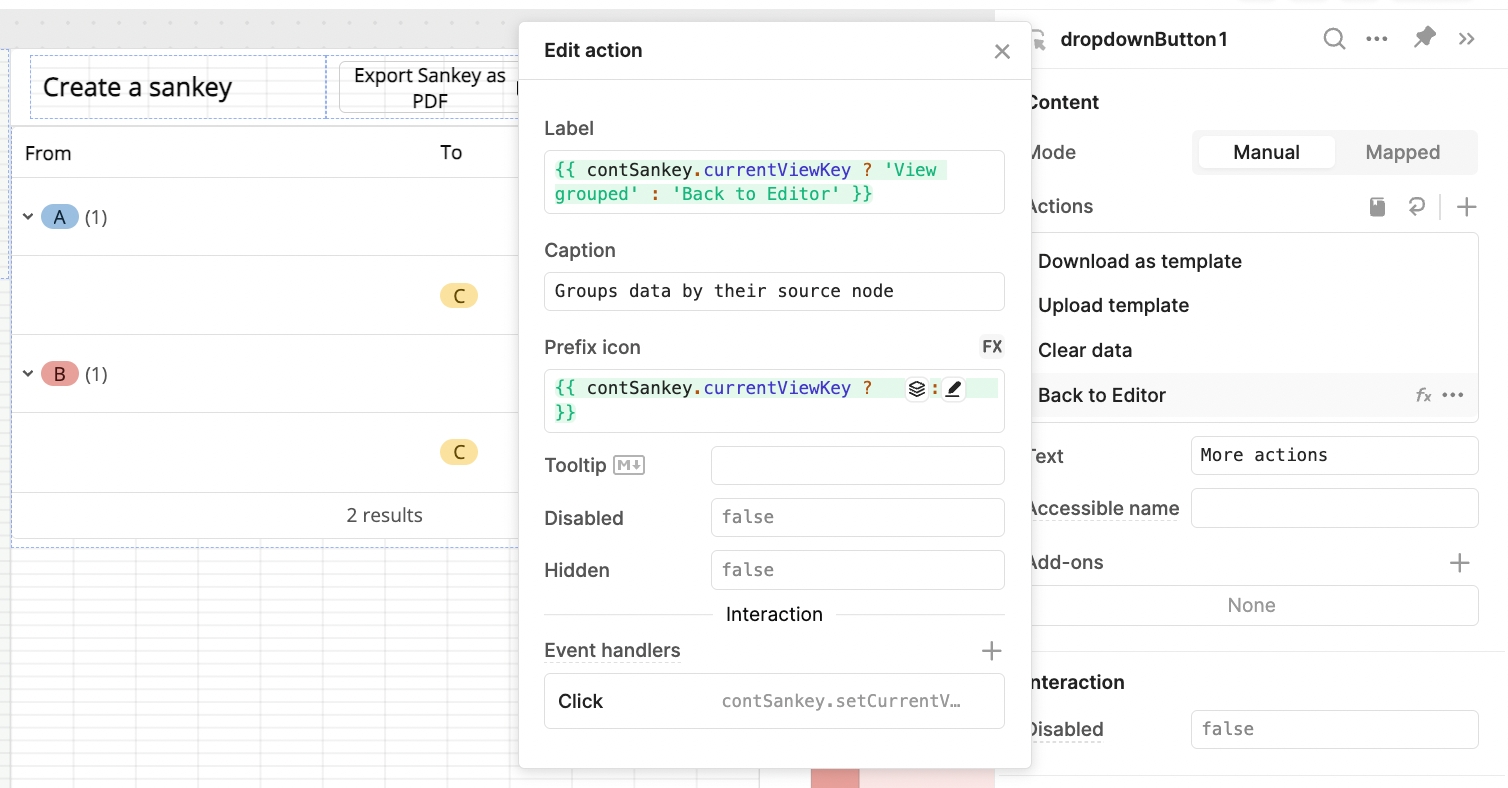The width and height of the screenshot is (1508, 788).
Task: Click the layers icon in Prefix icon field
Action: click(917, 389)
